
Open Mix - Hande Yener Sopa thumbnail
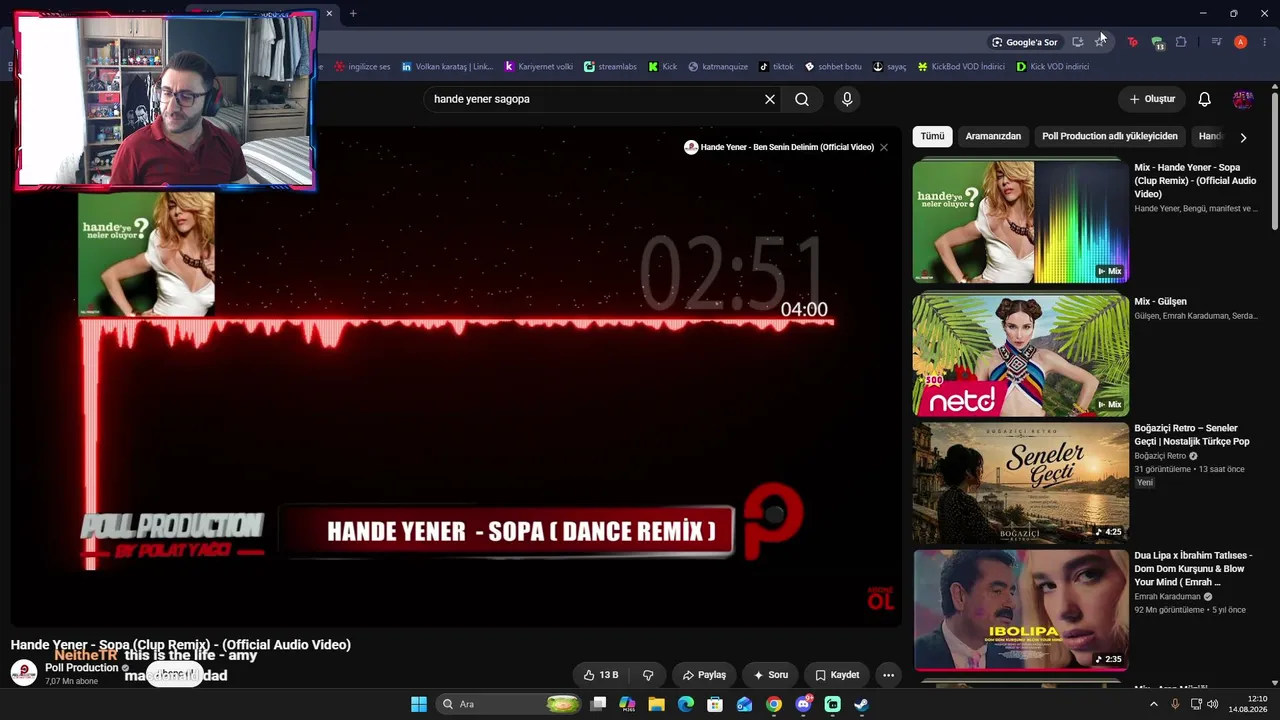click(x=1020, y=221)
